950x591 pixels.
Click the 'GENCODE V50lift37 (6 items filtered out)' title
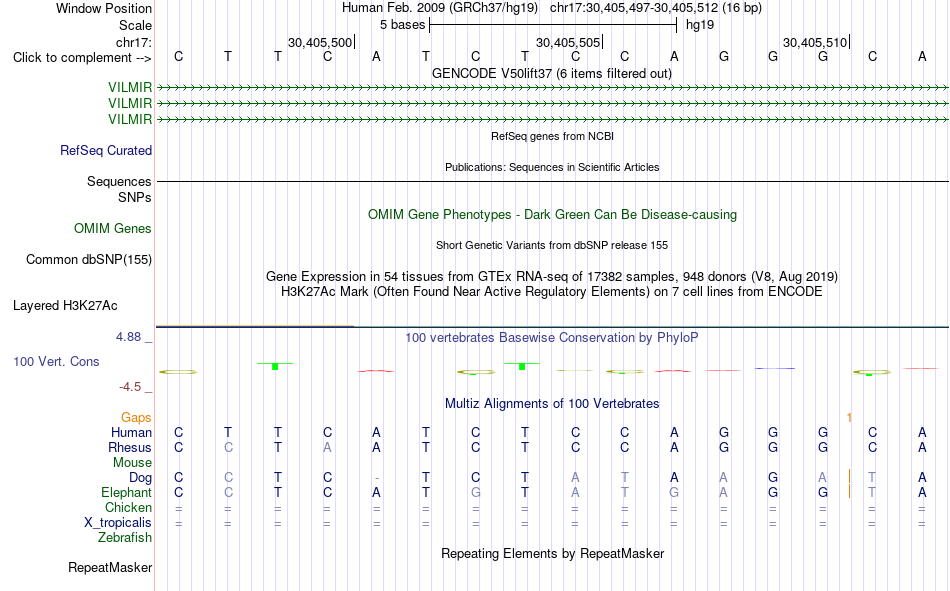(x=552, y=73)
